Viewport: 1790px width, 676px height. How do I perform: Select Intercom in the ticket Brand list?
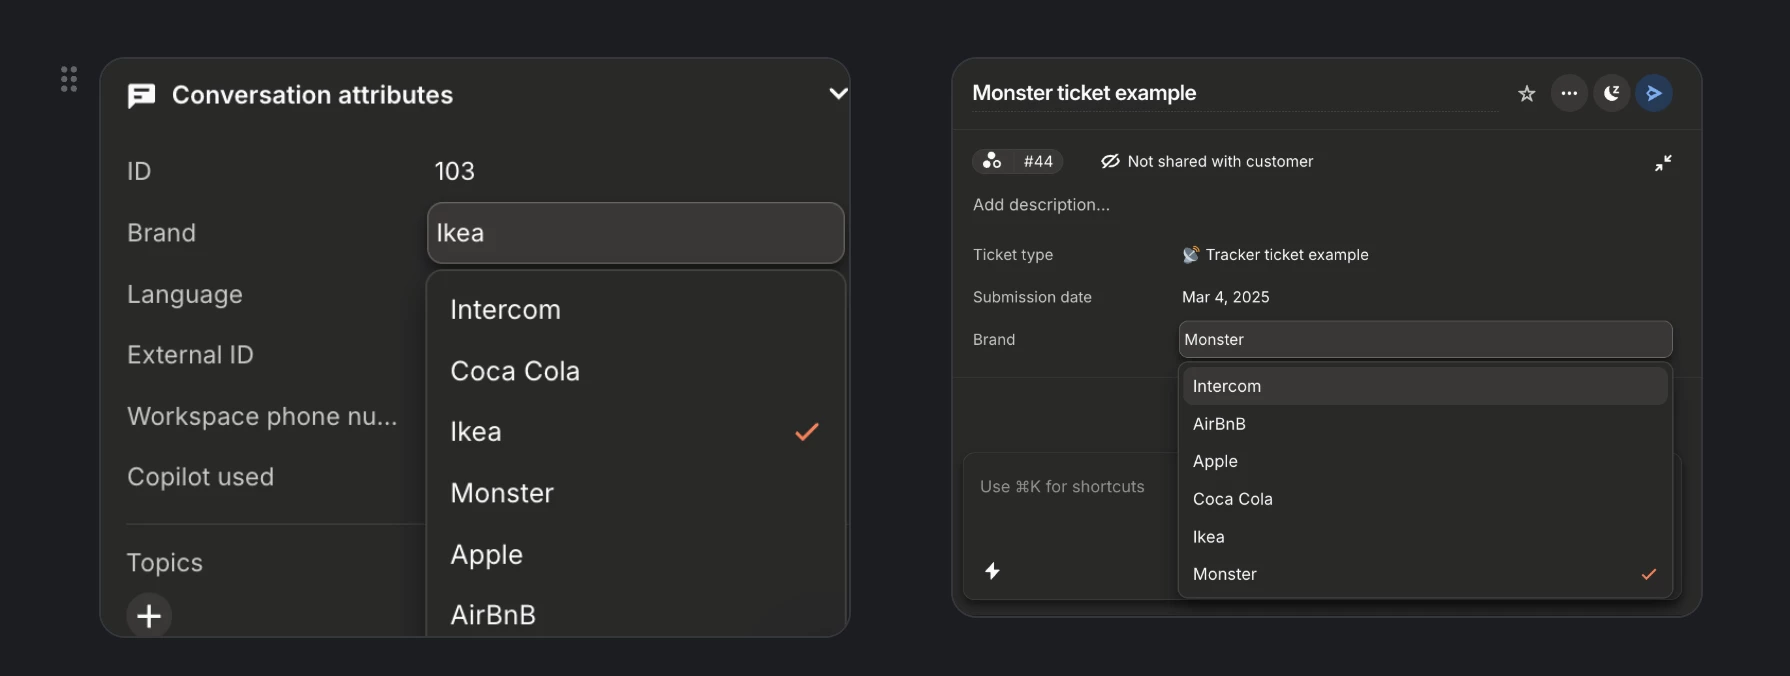click(x=1425, y=386)
